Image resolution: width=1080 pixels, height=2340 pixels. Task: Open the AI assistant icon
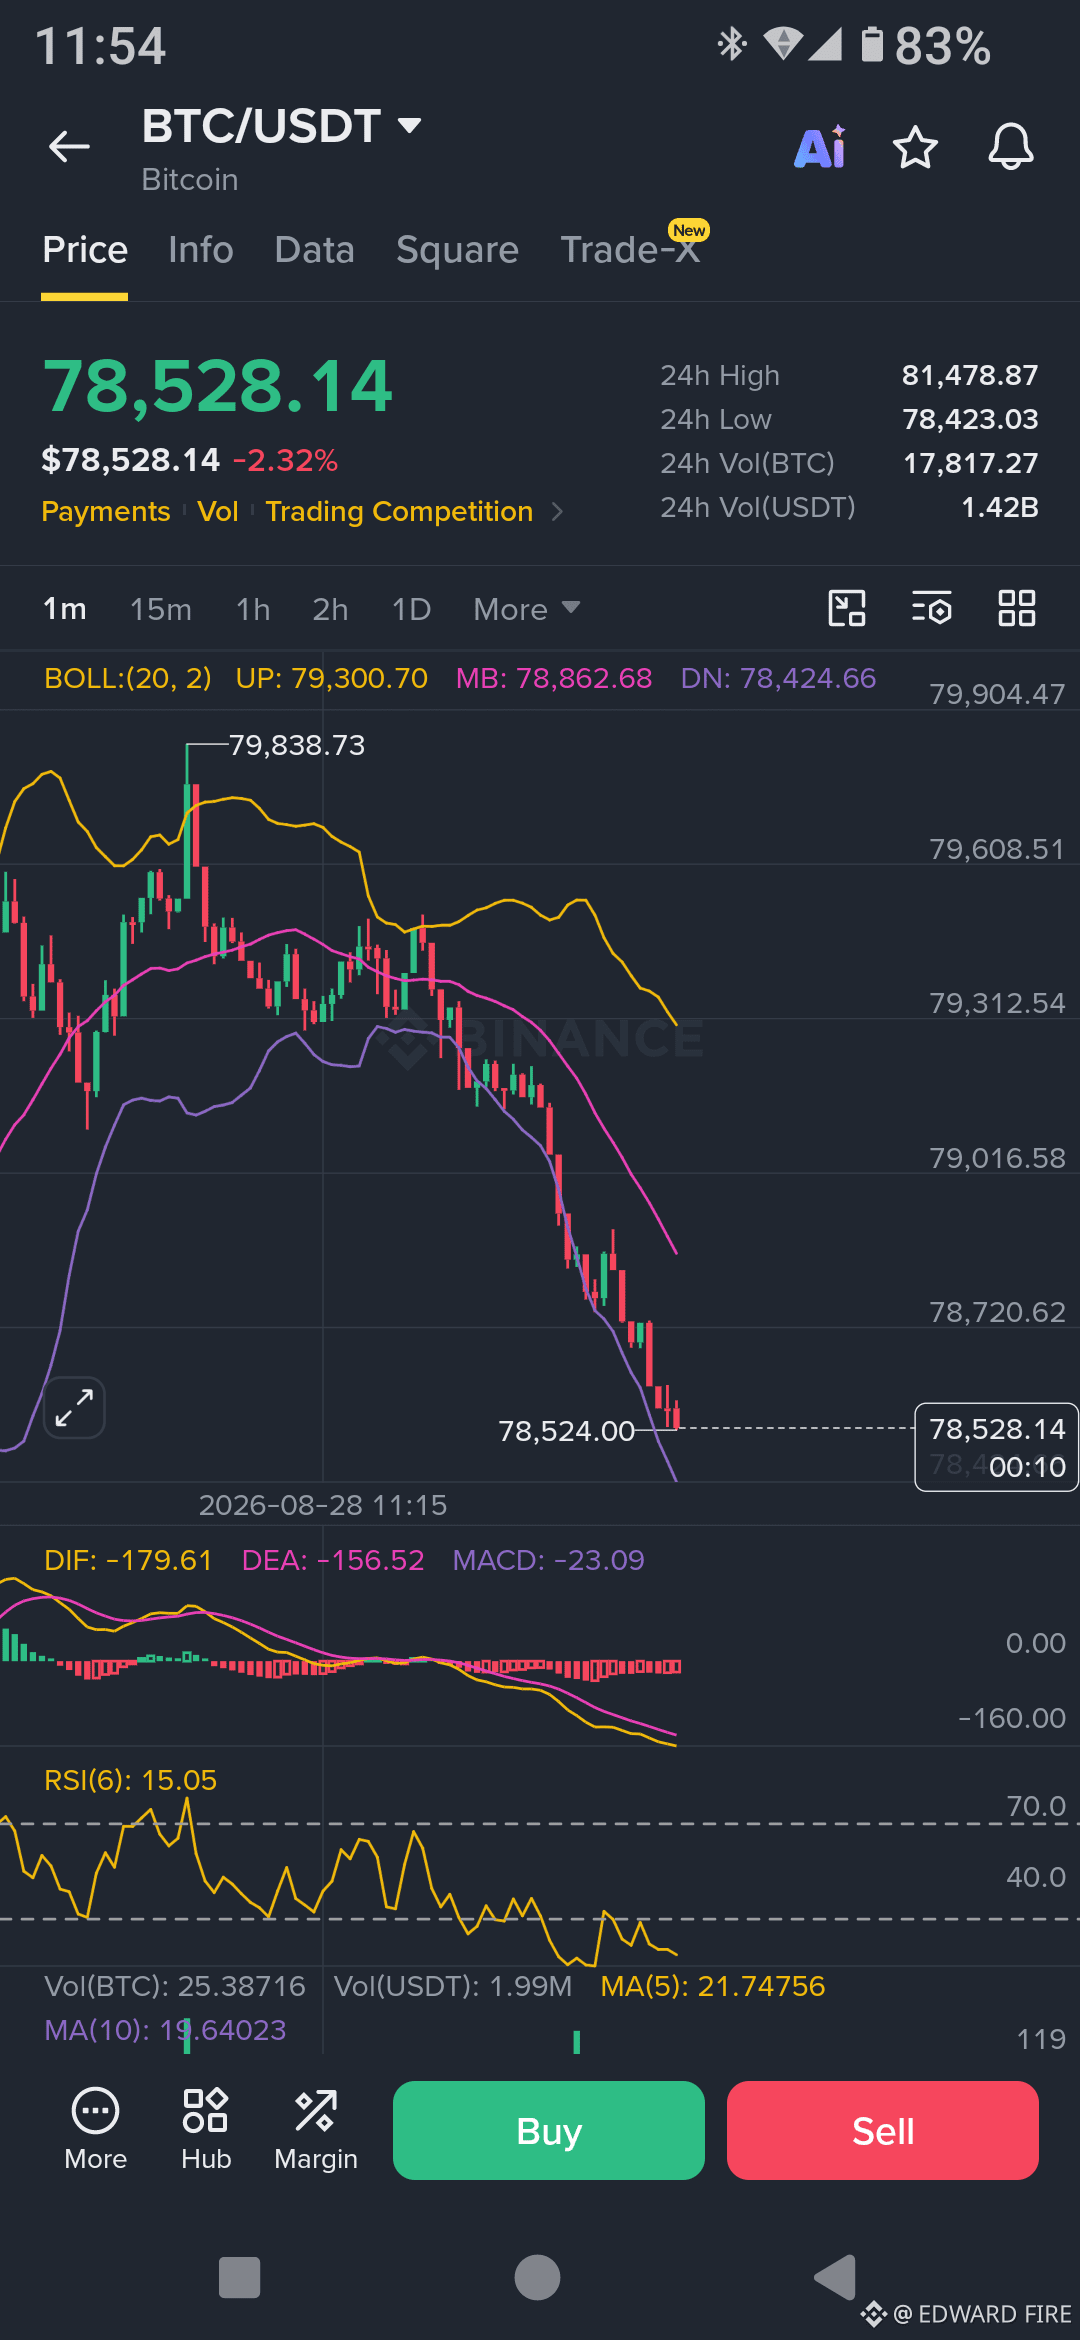tap(820, 147)
